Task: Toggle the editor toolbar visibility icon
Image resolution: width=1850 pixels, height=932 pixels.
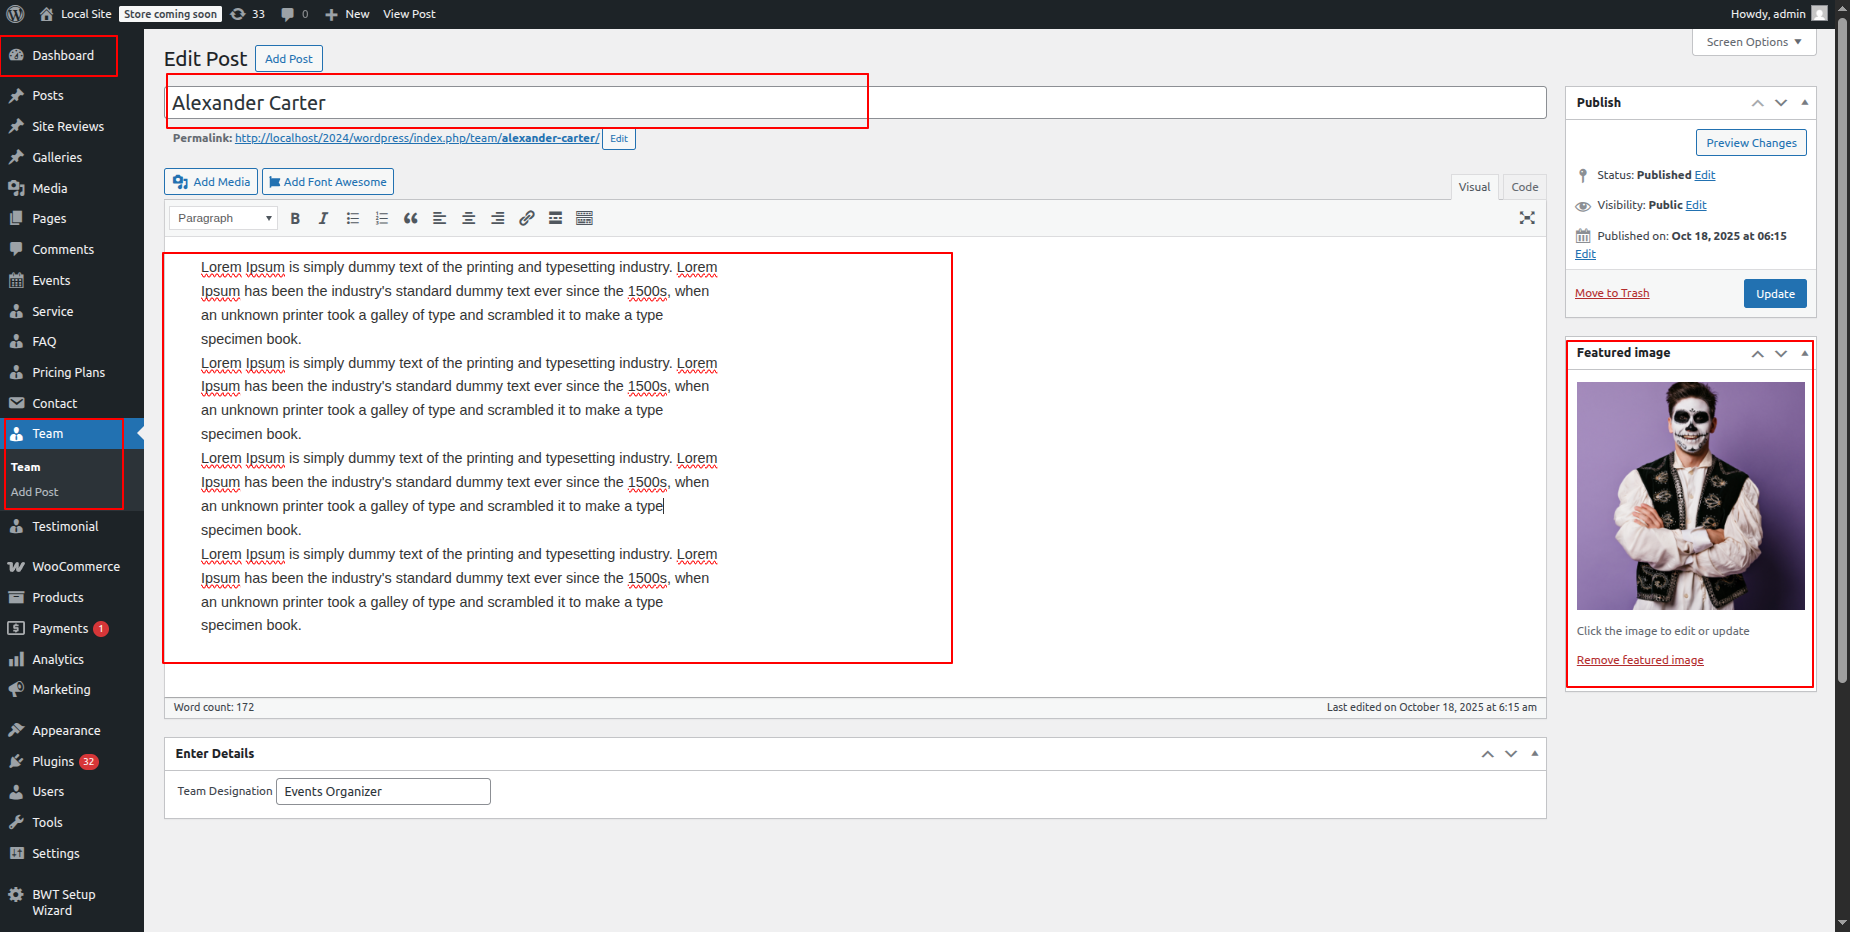Action: (584, 218)
